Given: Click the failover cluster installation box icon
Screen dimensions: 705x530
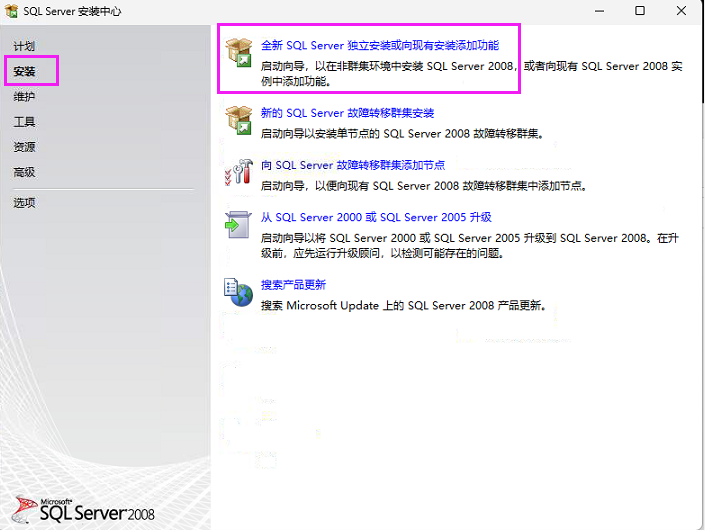Looking at the screenshot, I should click(239, 120).
